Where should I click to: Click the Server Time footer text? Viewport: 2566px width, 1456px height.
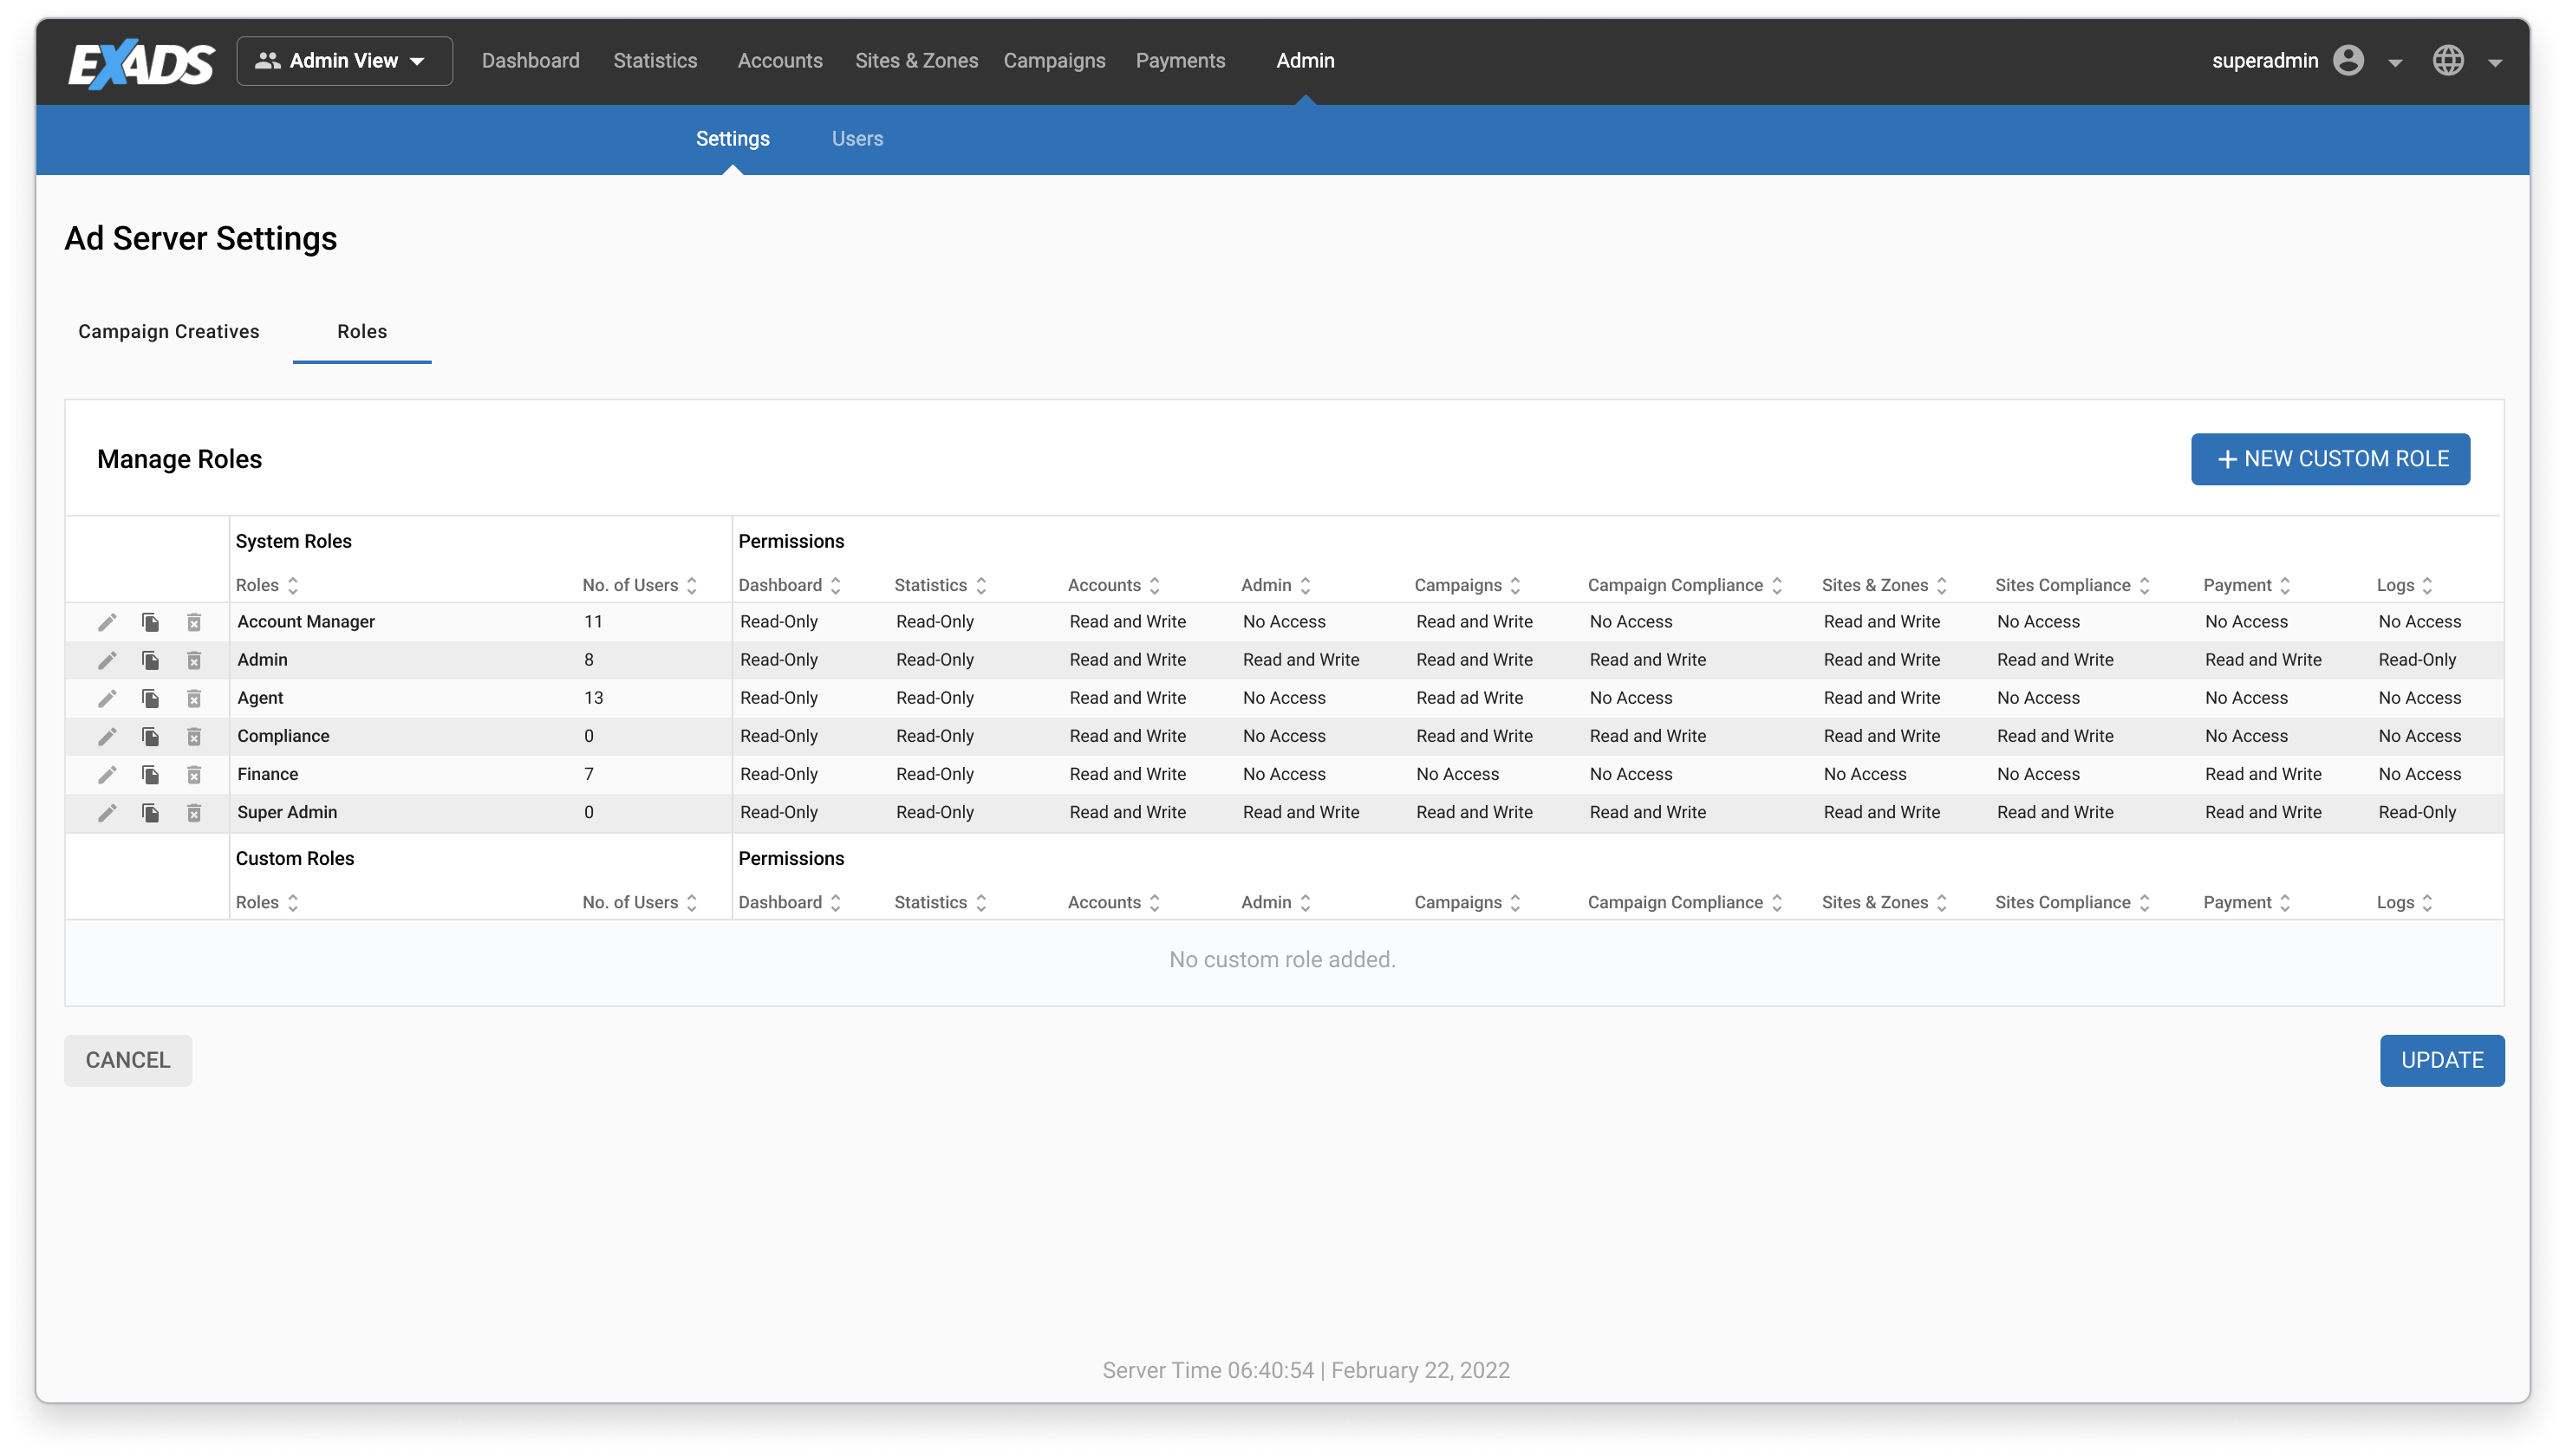(1306, 1370)
